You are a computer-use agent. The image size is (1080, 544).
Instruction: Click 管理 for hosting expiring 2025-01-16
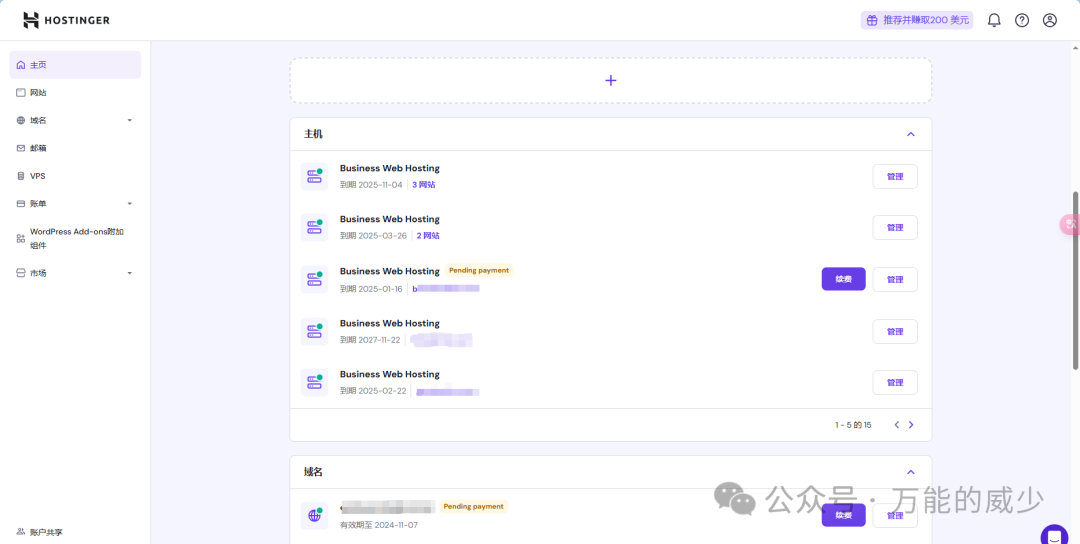pos(895,279)
